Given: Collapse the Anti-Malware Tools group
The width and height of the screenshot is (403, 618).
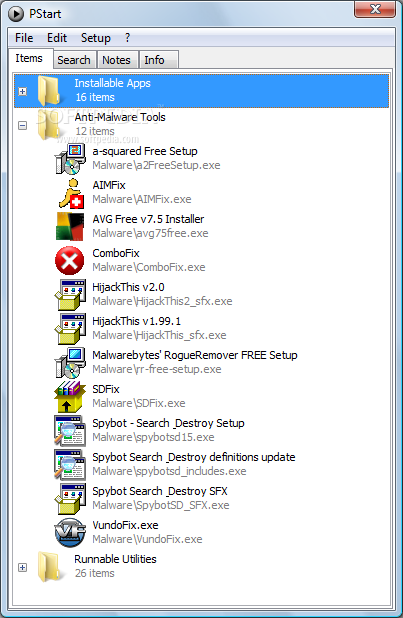Looking at the screenshot, I should click(23, 126).
